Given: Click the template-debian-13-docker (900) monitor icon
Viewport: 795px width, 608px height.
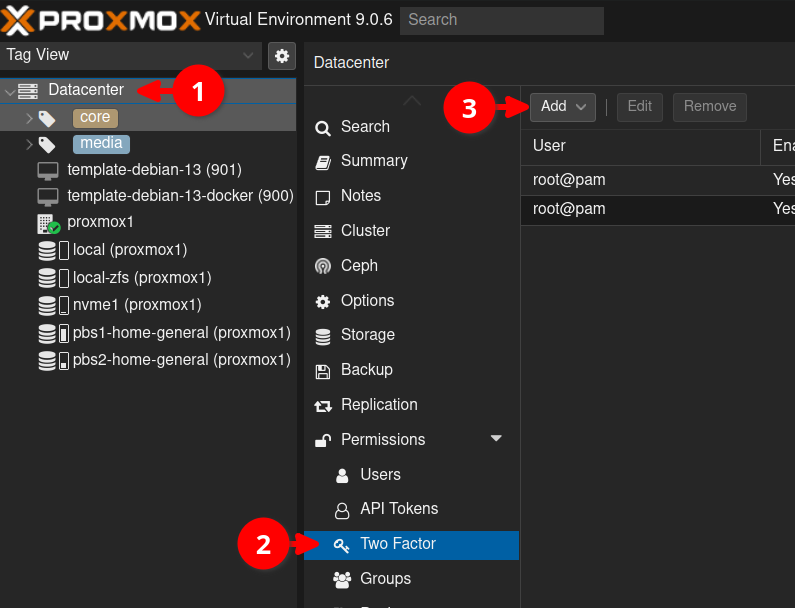Looking at the screenshot, I should pos(48,197).
